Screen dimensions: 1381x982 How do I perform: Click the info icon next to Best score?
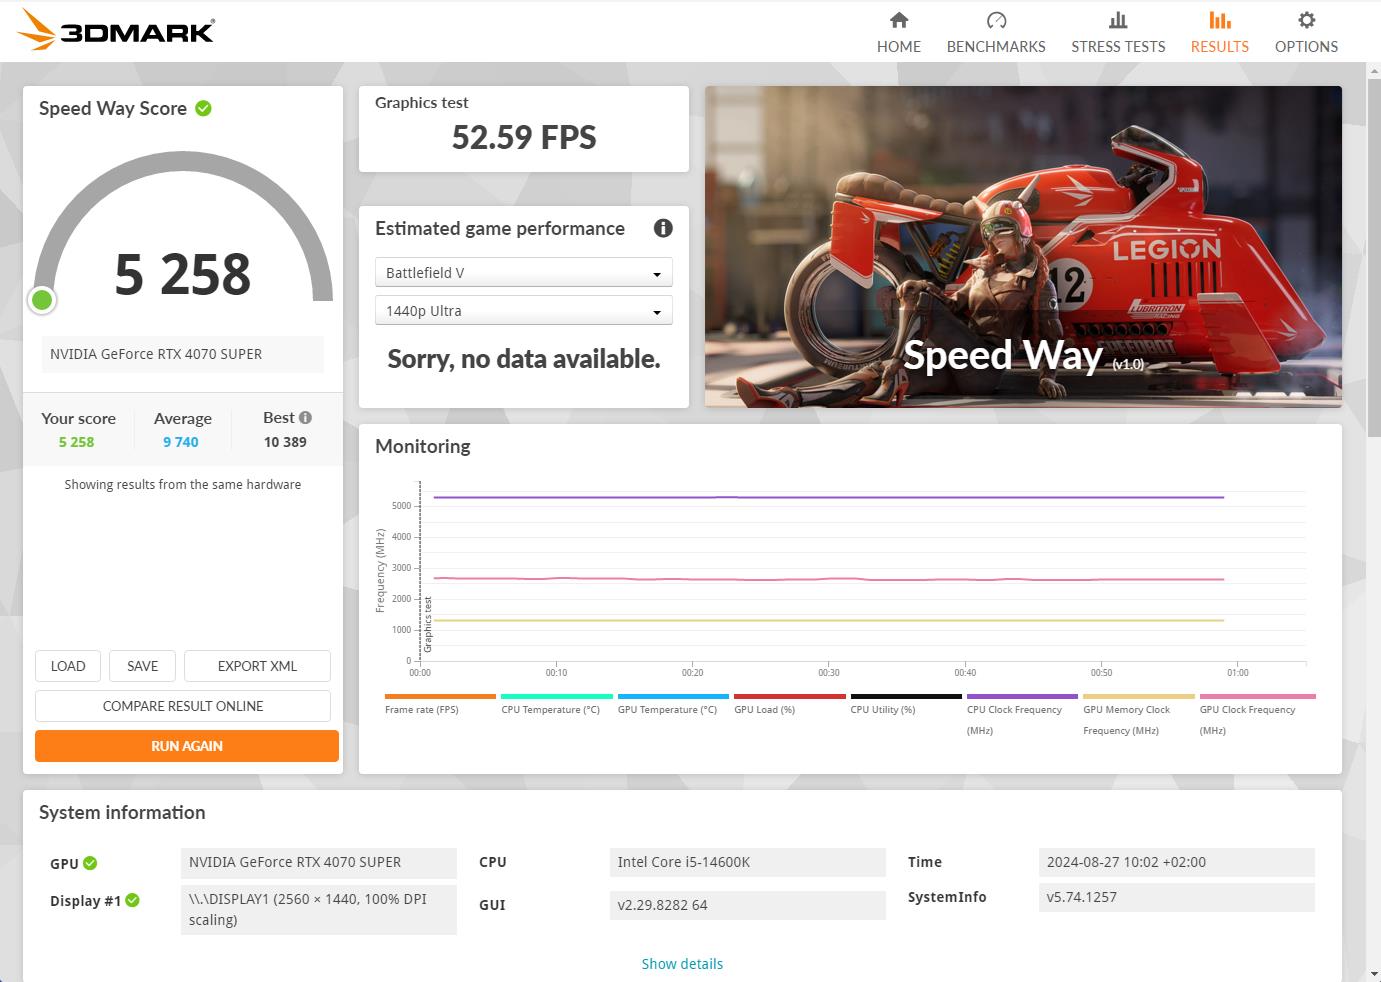305,418
